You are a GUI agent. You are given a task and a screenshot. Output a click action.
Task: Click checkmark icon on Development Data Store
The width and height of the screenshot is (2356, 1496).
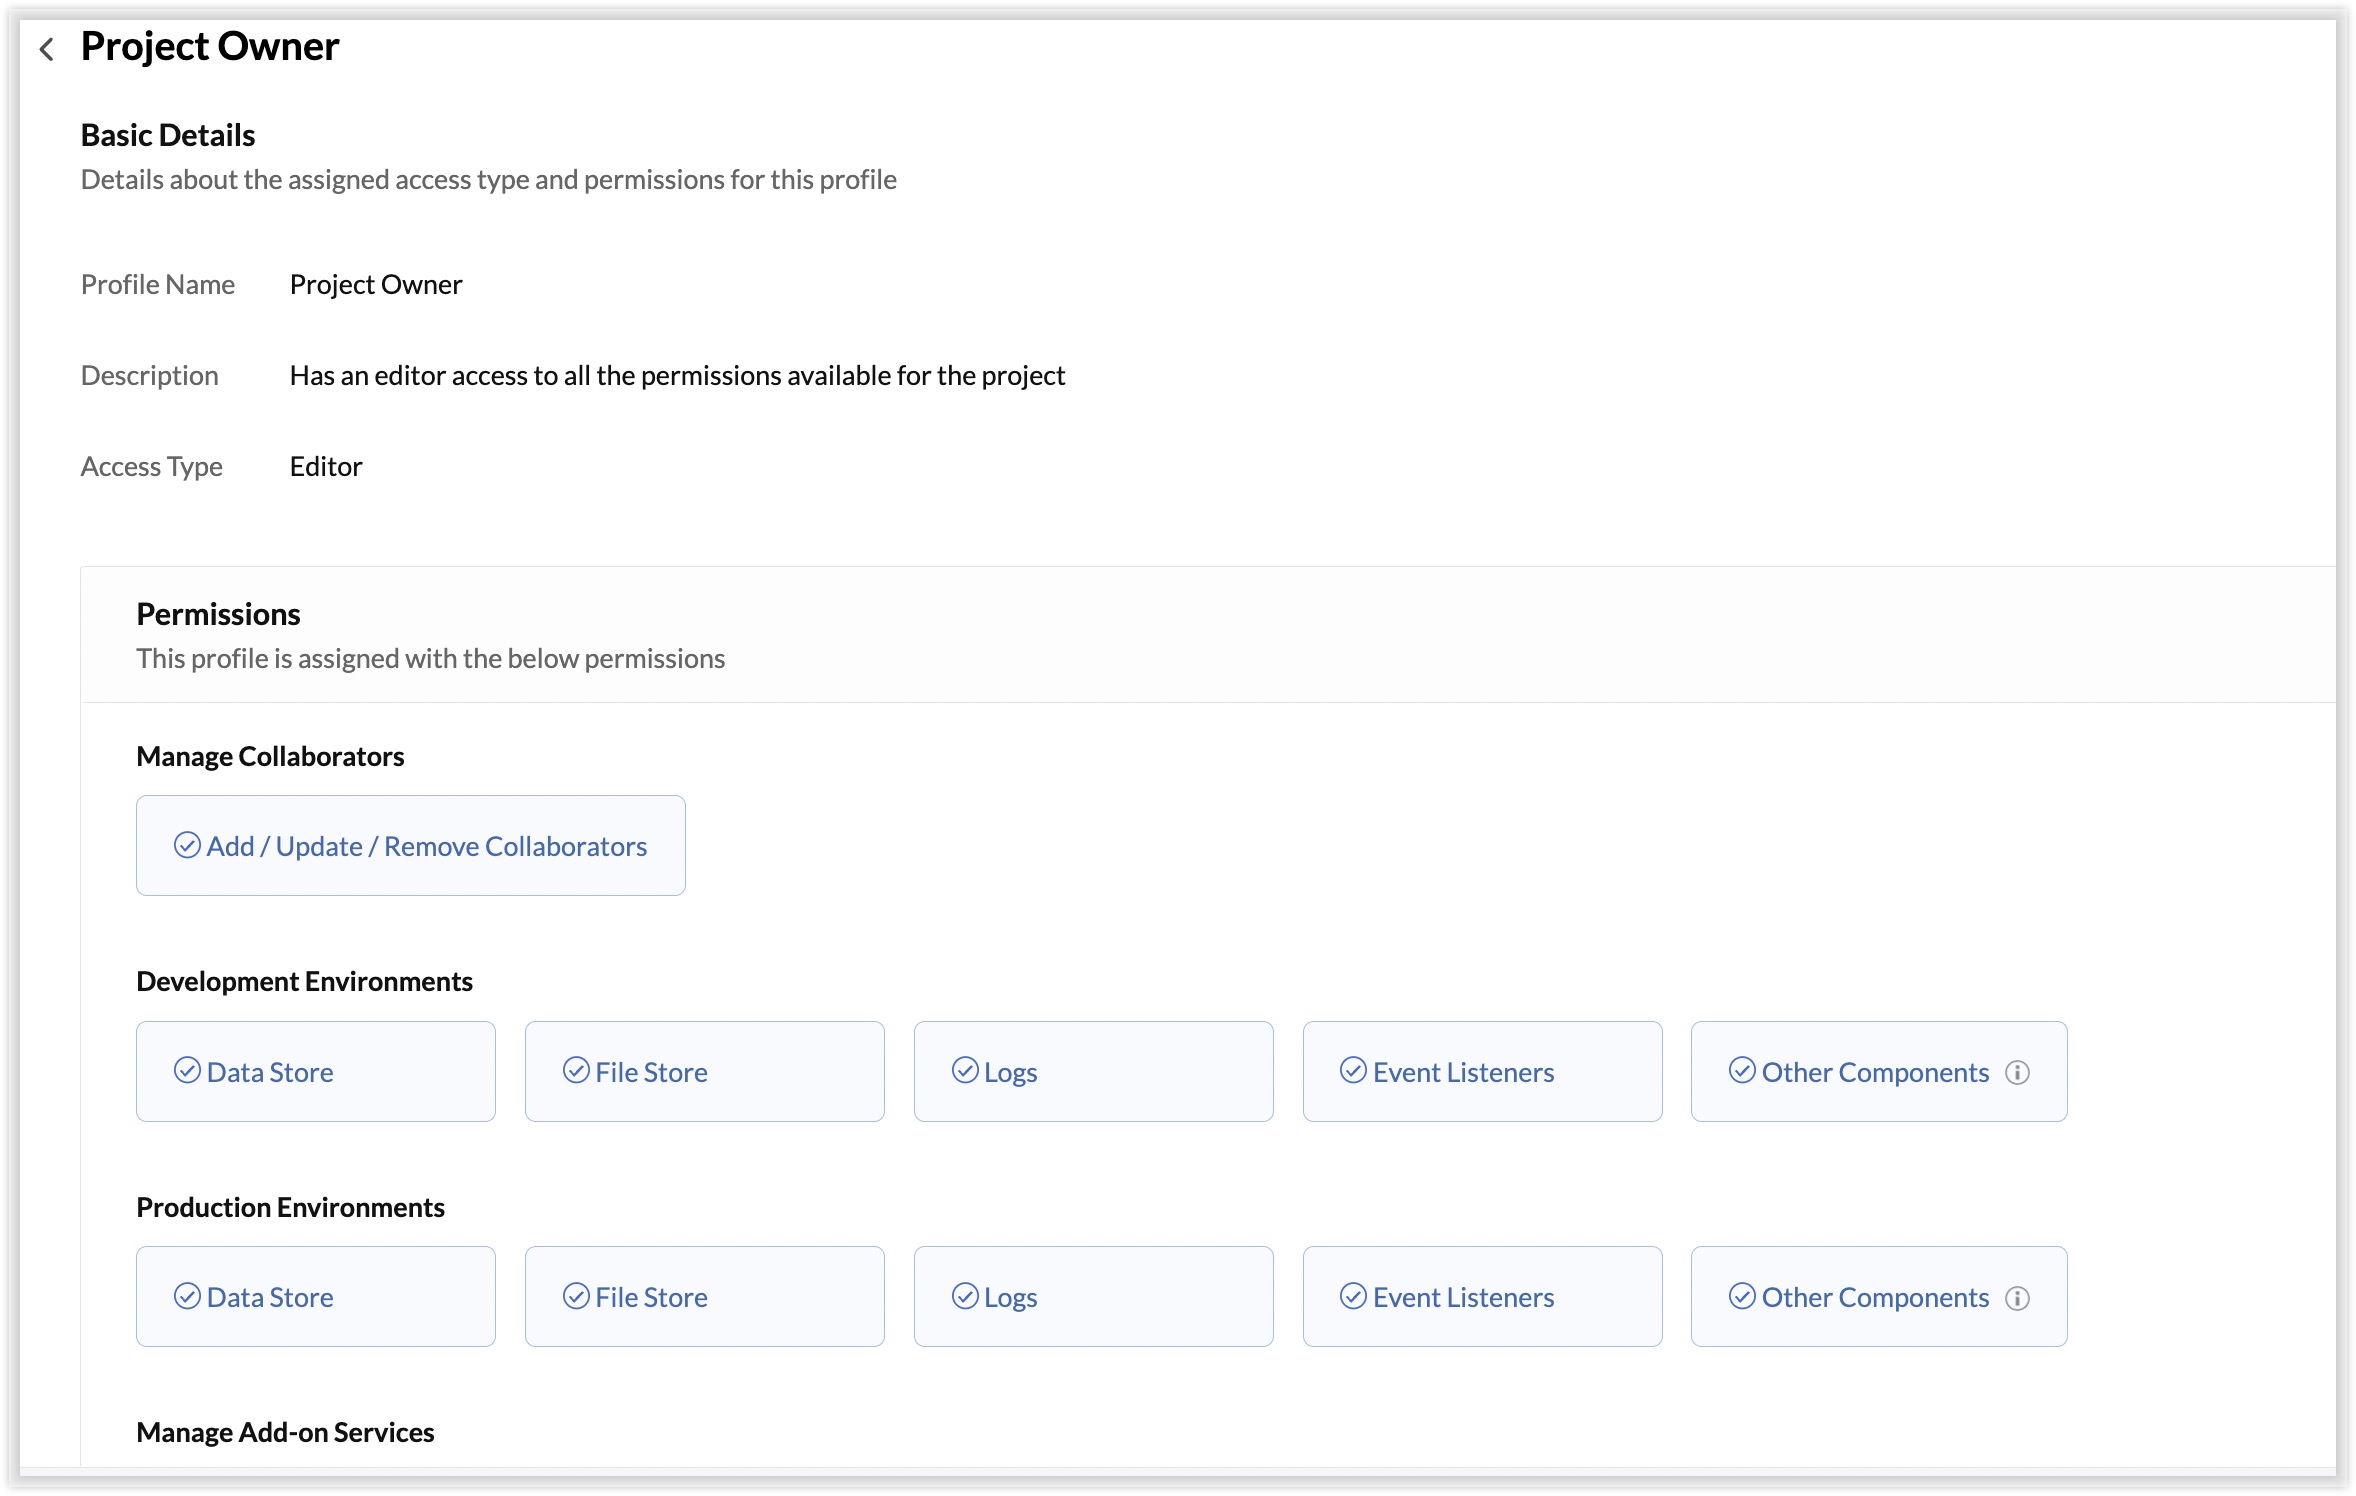[187, 1071]
